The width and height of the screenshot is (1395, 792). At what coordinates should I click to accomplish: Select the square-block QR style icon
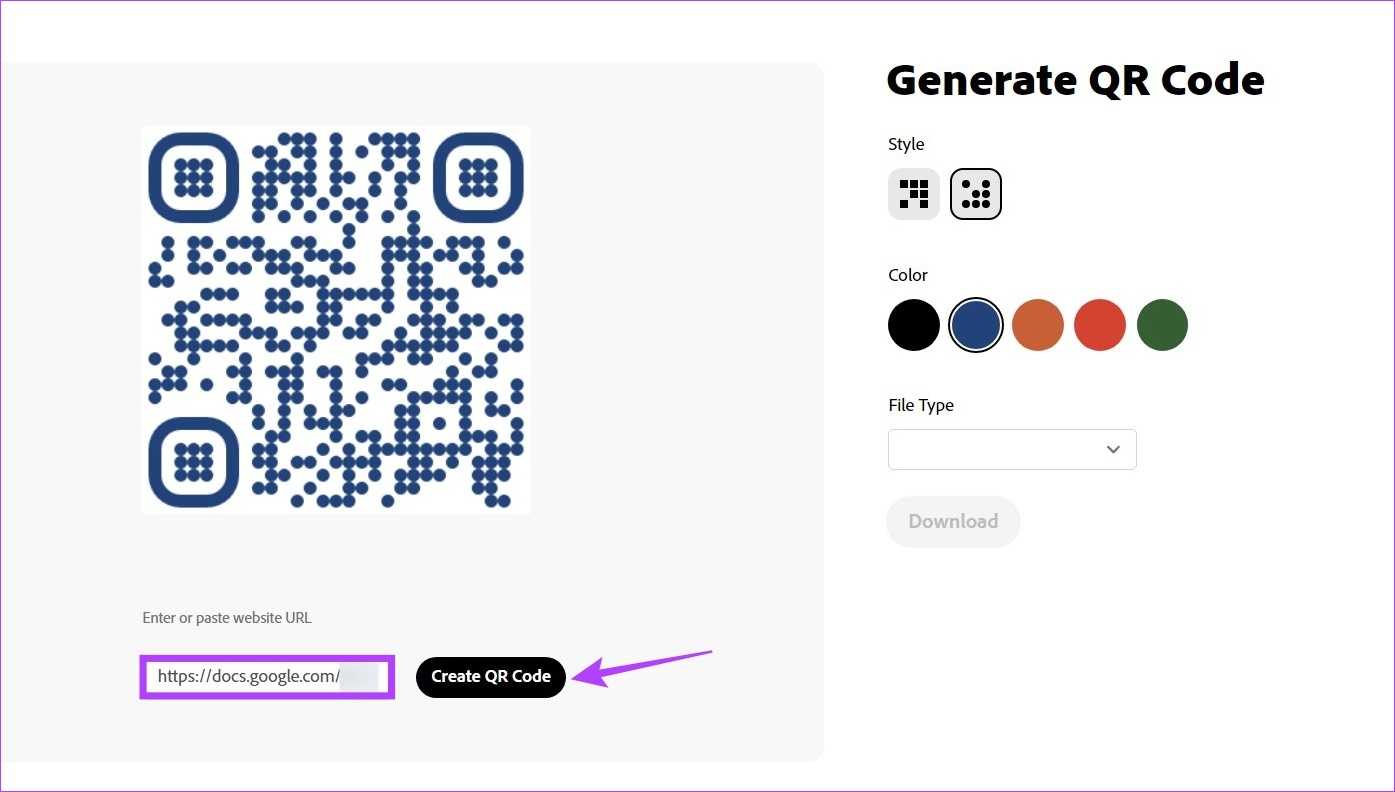914,194
